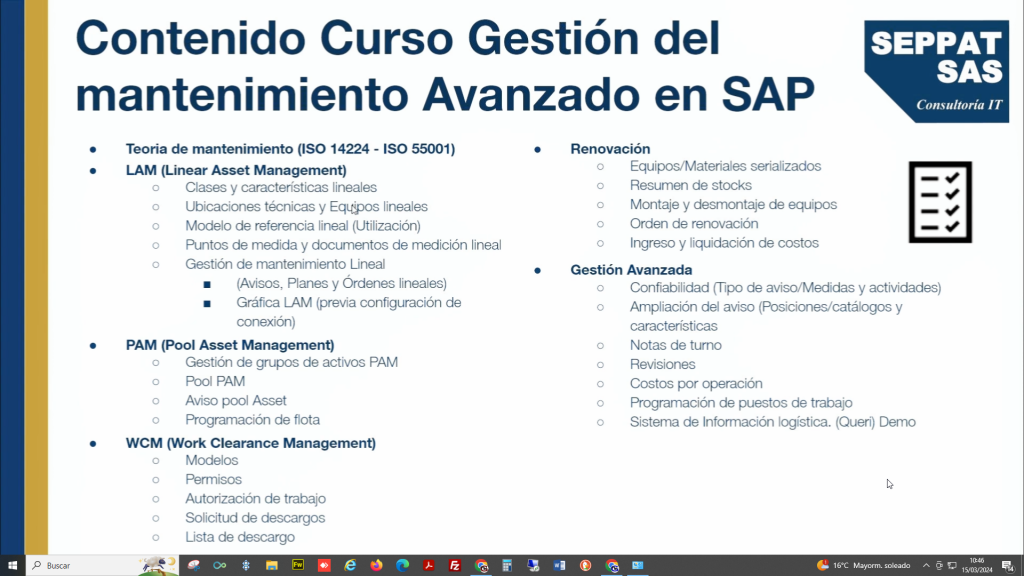This screenshot has height=576, width=1024.
Task: Click 'Ingreso y liquidación de costos'
Action: (724, 243)
